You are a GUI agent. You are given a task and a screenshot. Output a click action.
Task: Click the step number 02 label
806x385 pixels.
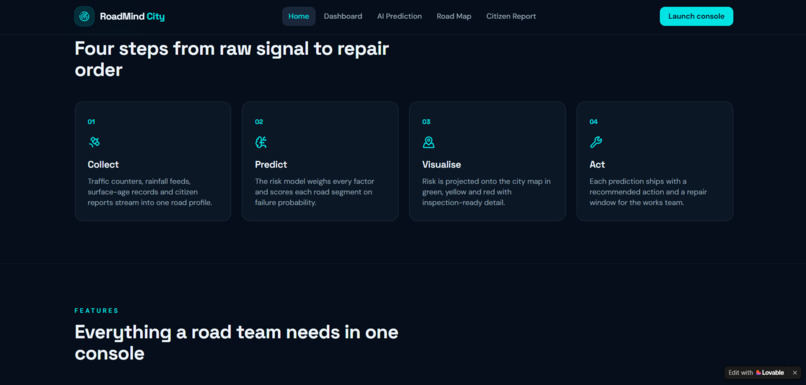[259, 122]
